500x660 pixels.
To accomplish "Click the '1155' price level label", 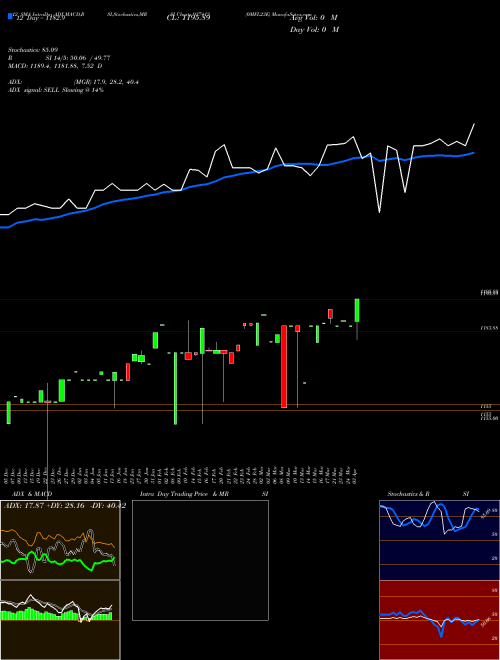I will (x=486, y=407).
